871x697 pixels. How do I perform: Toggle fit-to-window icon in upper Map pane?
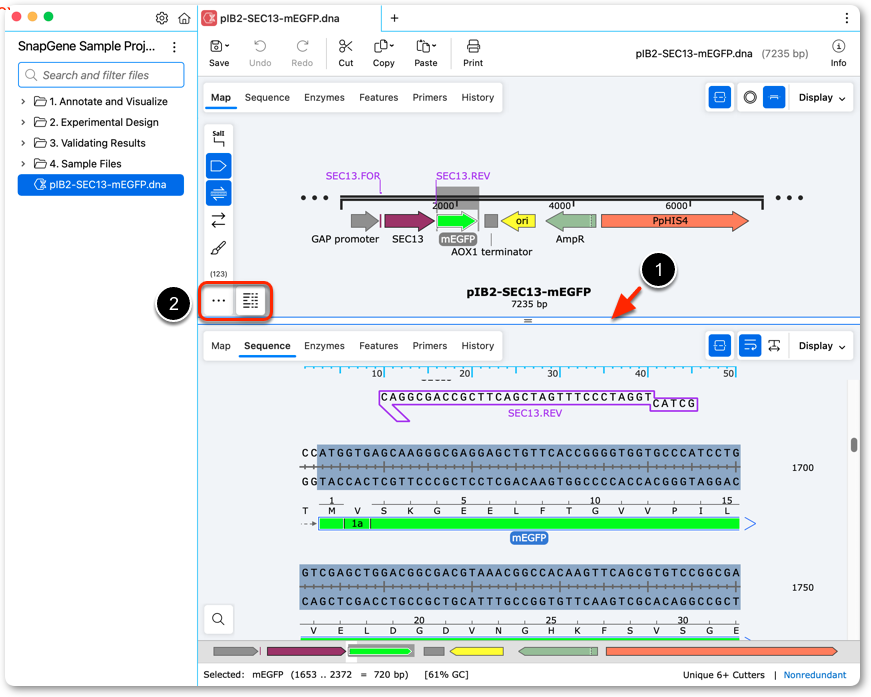pos(720,98)
